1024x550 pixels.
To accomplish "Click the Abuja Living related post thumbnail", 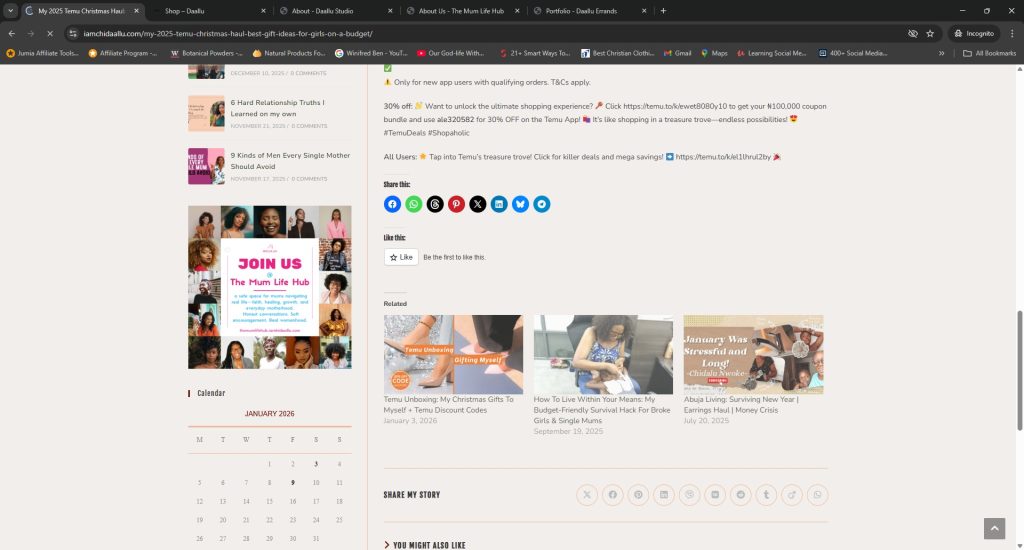I will click(753, 354).
